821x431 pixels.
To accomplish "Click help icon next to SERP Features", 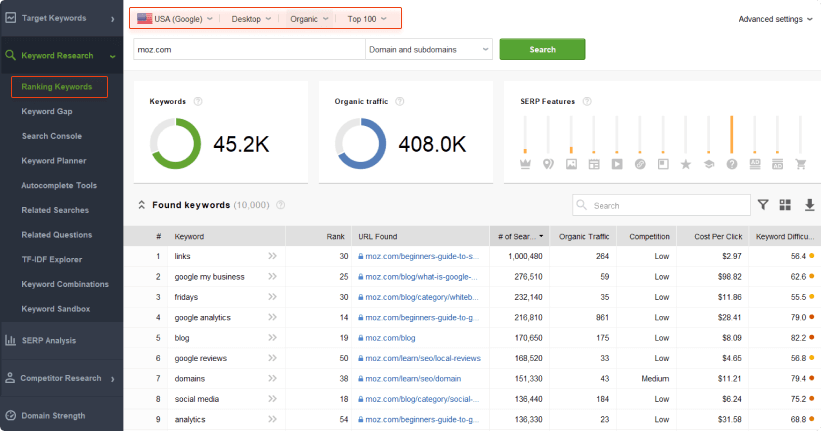I will (x=587, y=102).
